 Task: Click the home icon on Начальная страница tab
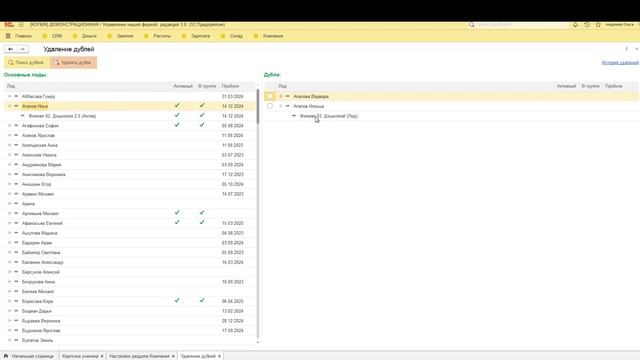click(6, 356)
